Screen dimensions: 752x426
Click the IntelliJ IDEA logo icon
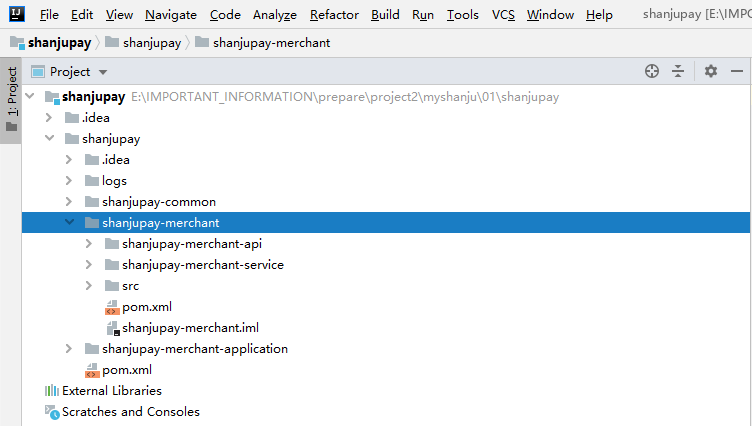17,14
